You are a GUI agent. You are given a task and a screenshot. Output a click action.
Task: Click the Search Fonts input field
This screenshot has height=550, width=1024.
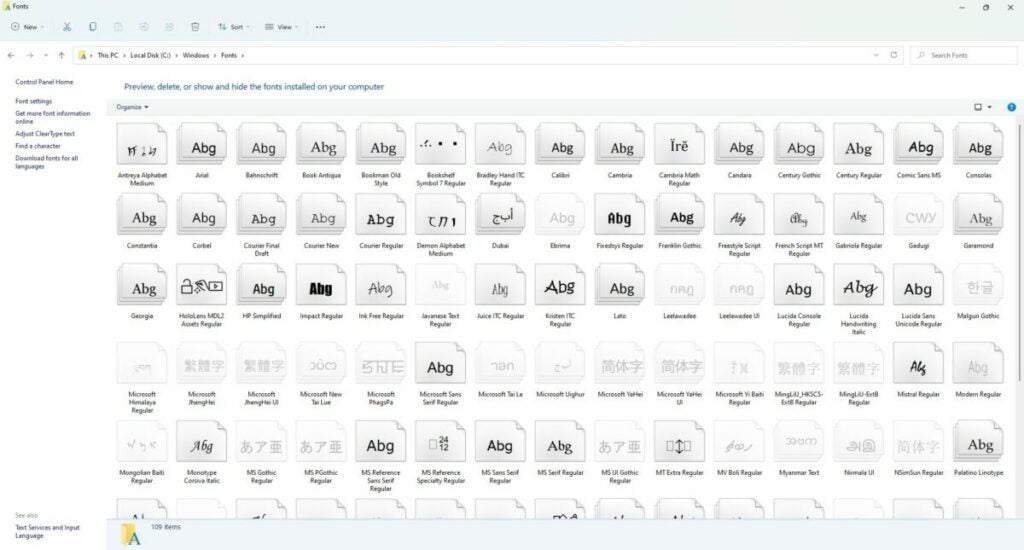[x=963, y=56]
